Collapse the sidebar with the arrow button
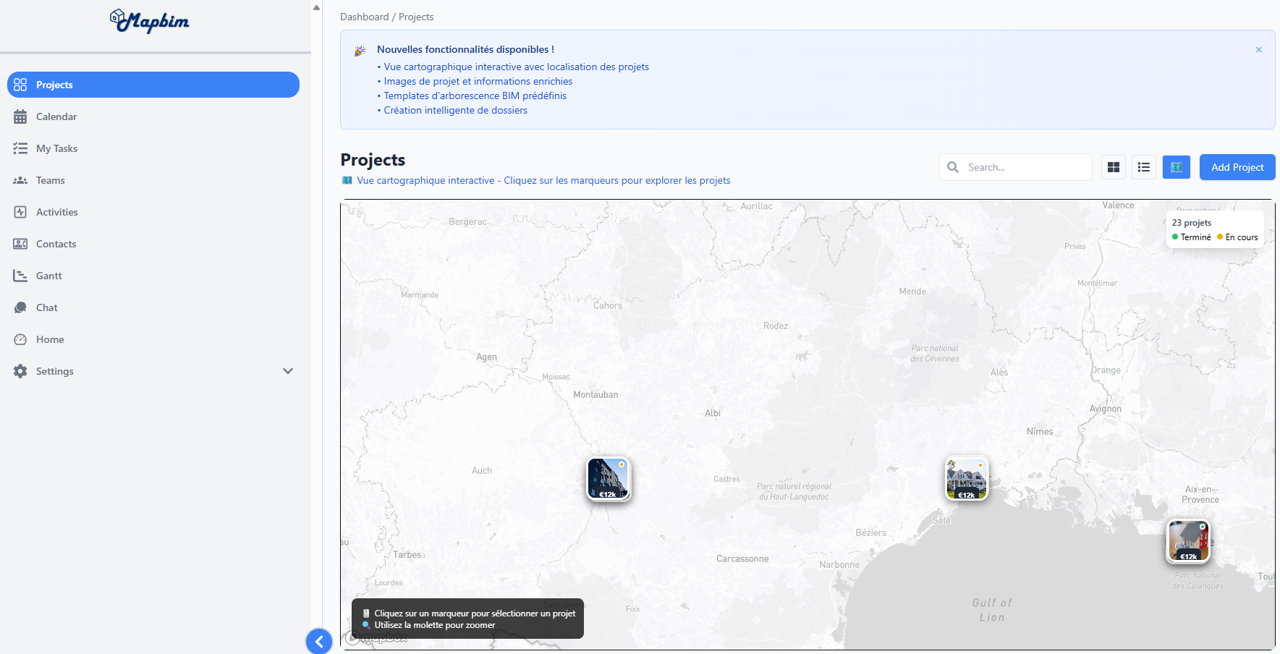 pos(319,641)
